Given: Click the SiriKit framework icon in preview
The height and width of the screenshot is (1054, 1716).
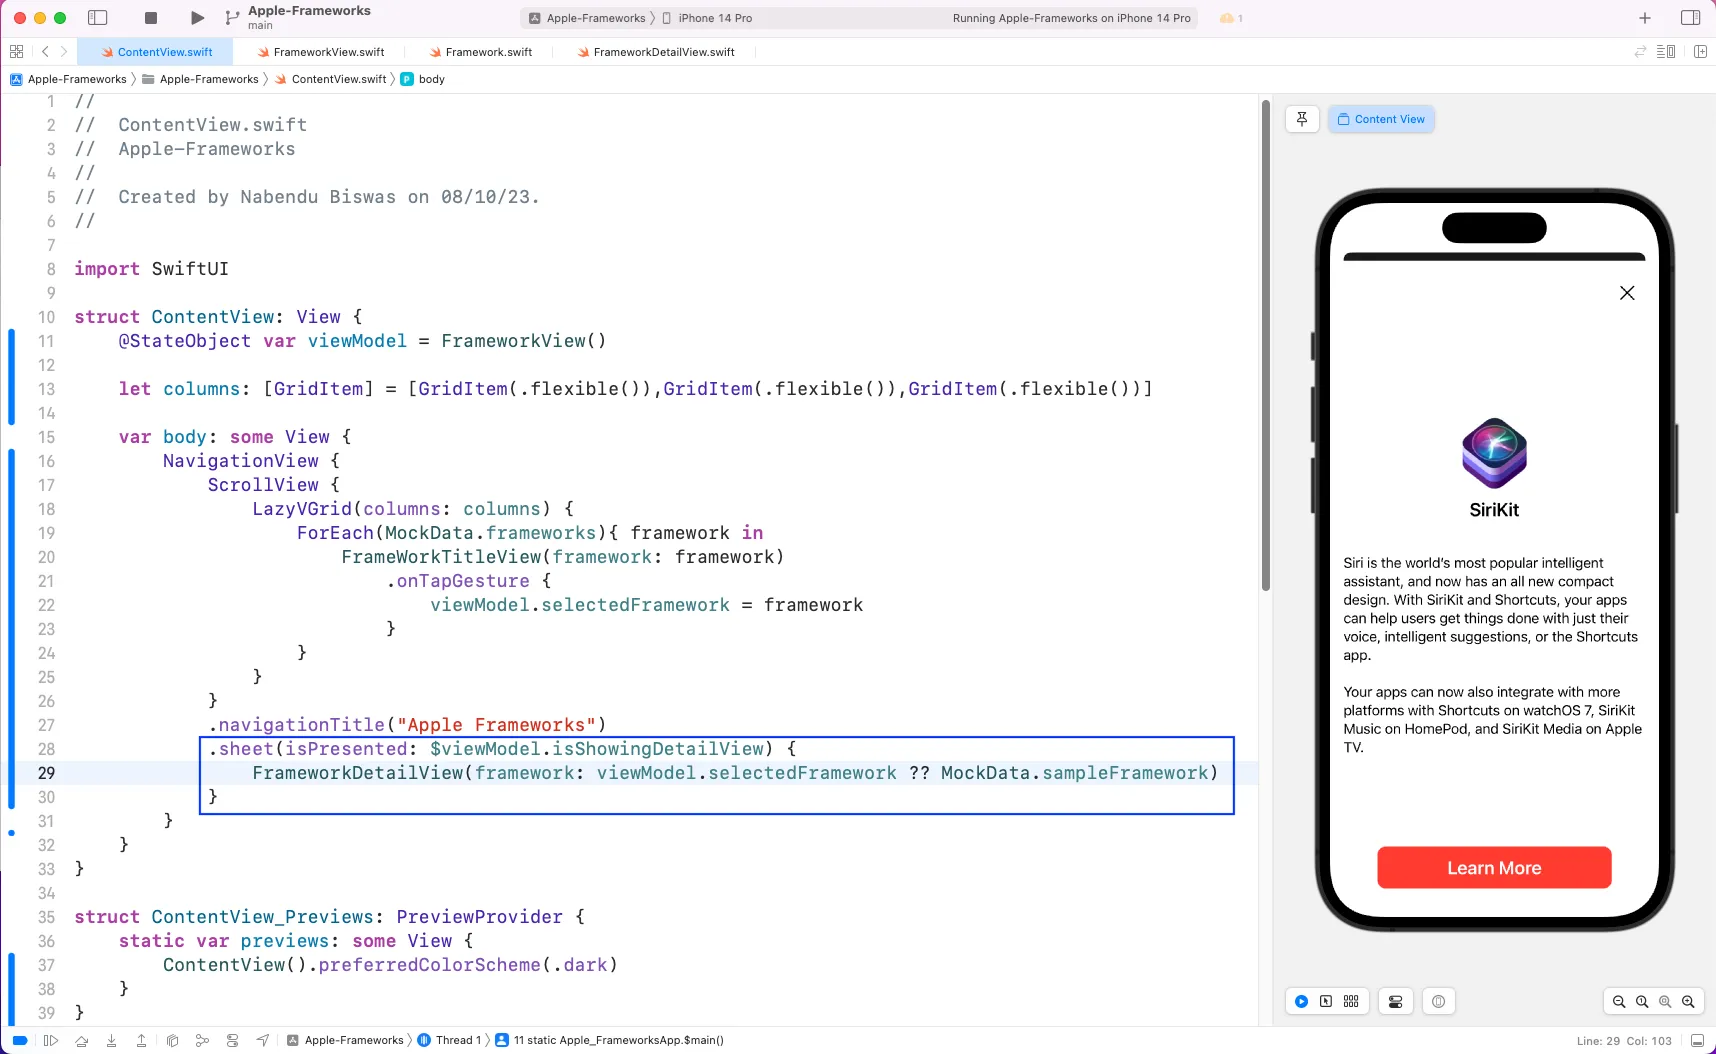Looking at the screenshot, I should 1494,453.
